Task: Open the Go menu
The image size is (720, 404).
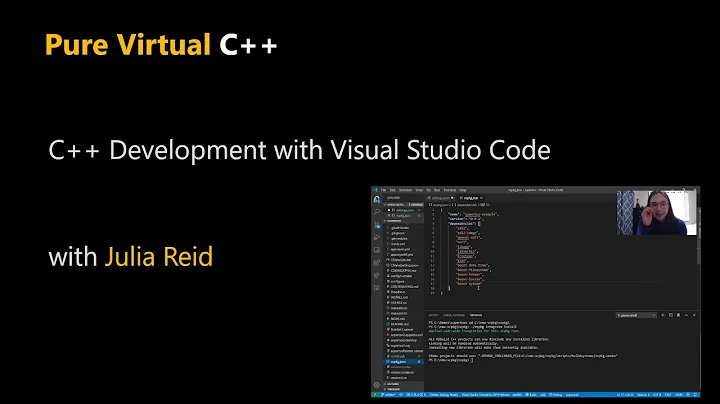Action: (x=428, y=190)
